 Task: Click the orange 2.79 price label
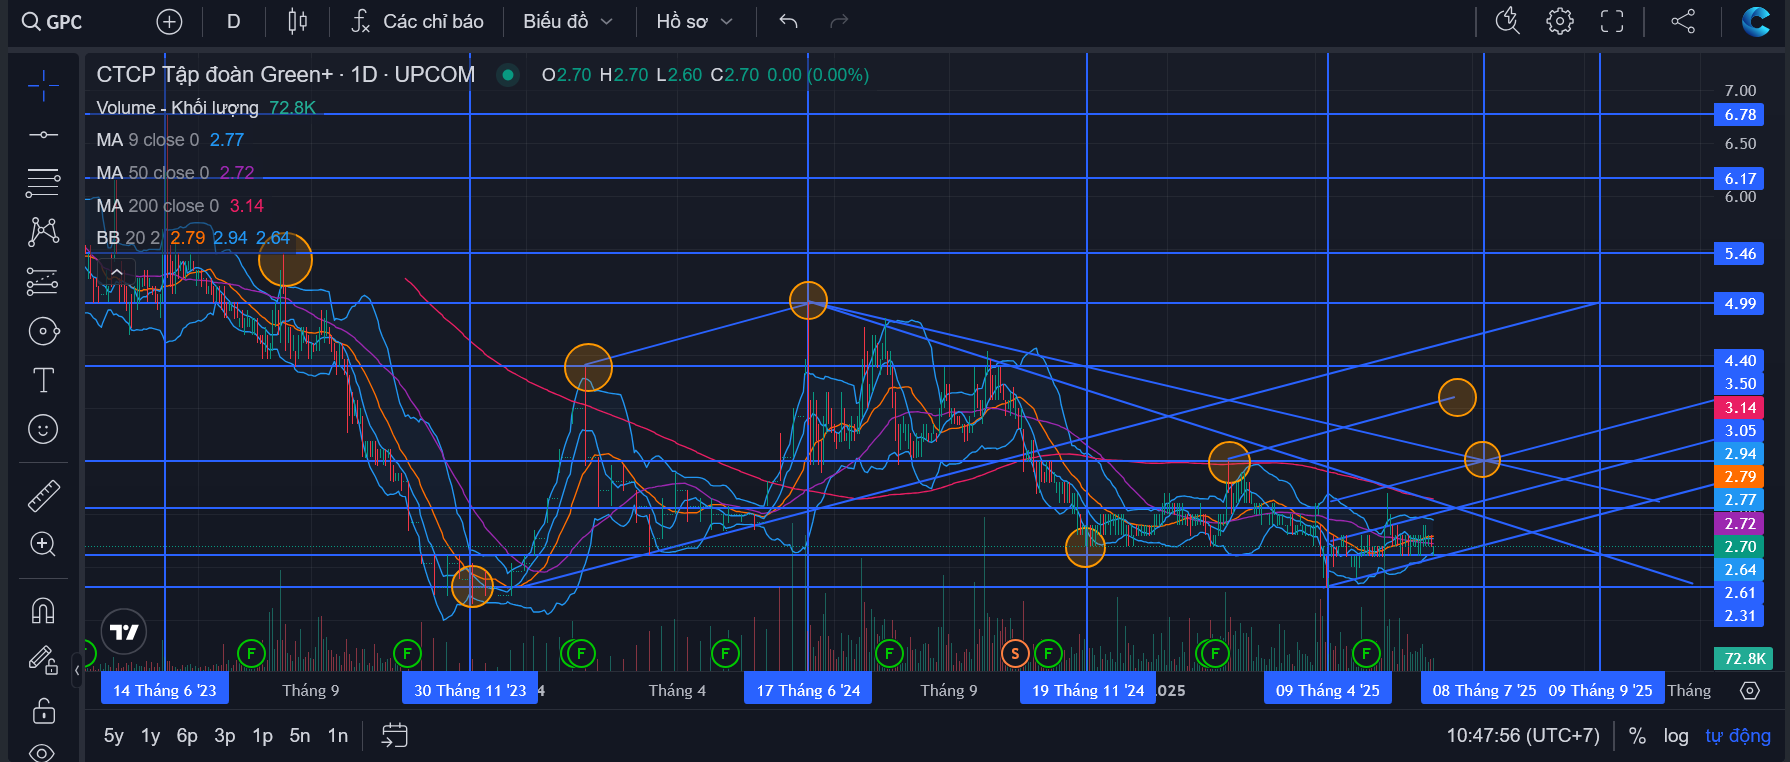coord(1740,477)
